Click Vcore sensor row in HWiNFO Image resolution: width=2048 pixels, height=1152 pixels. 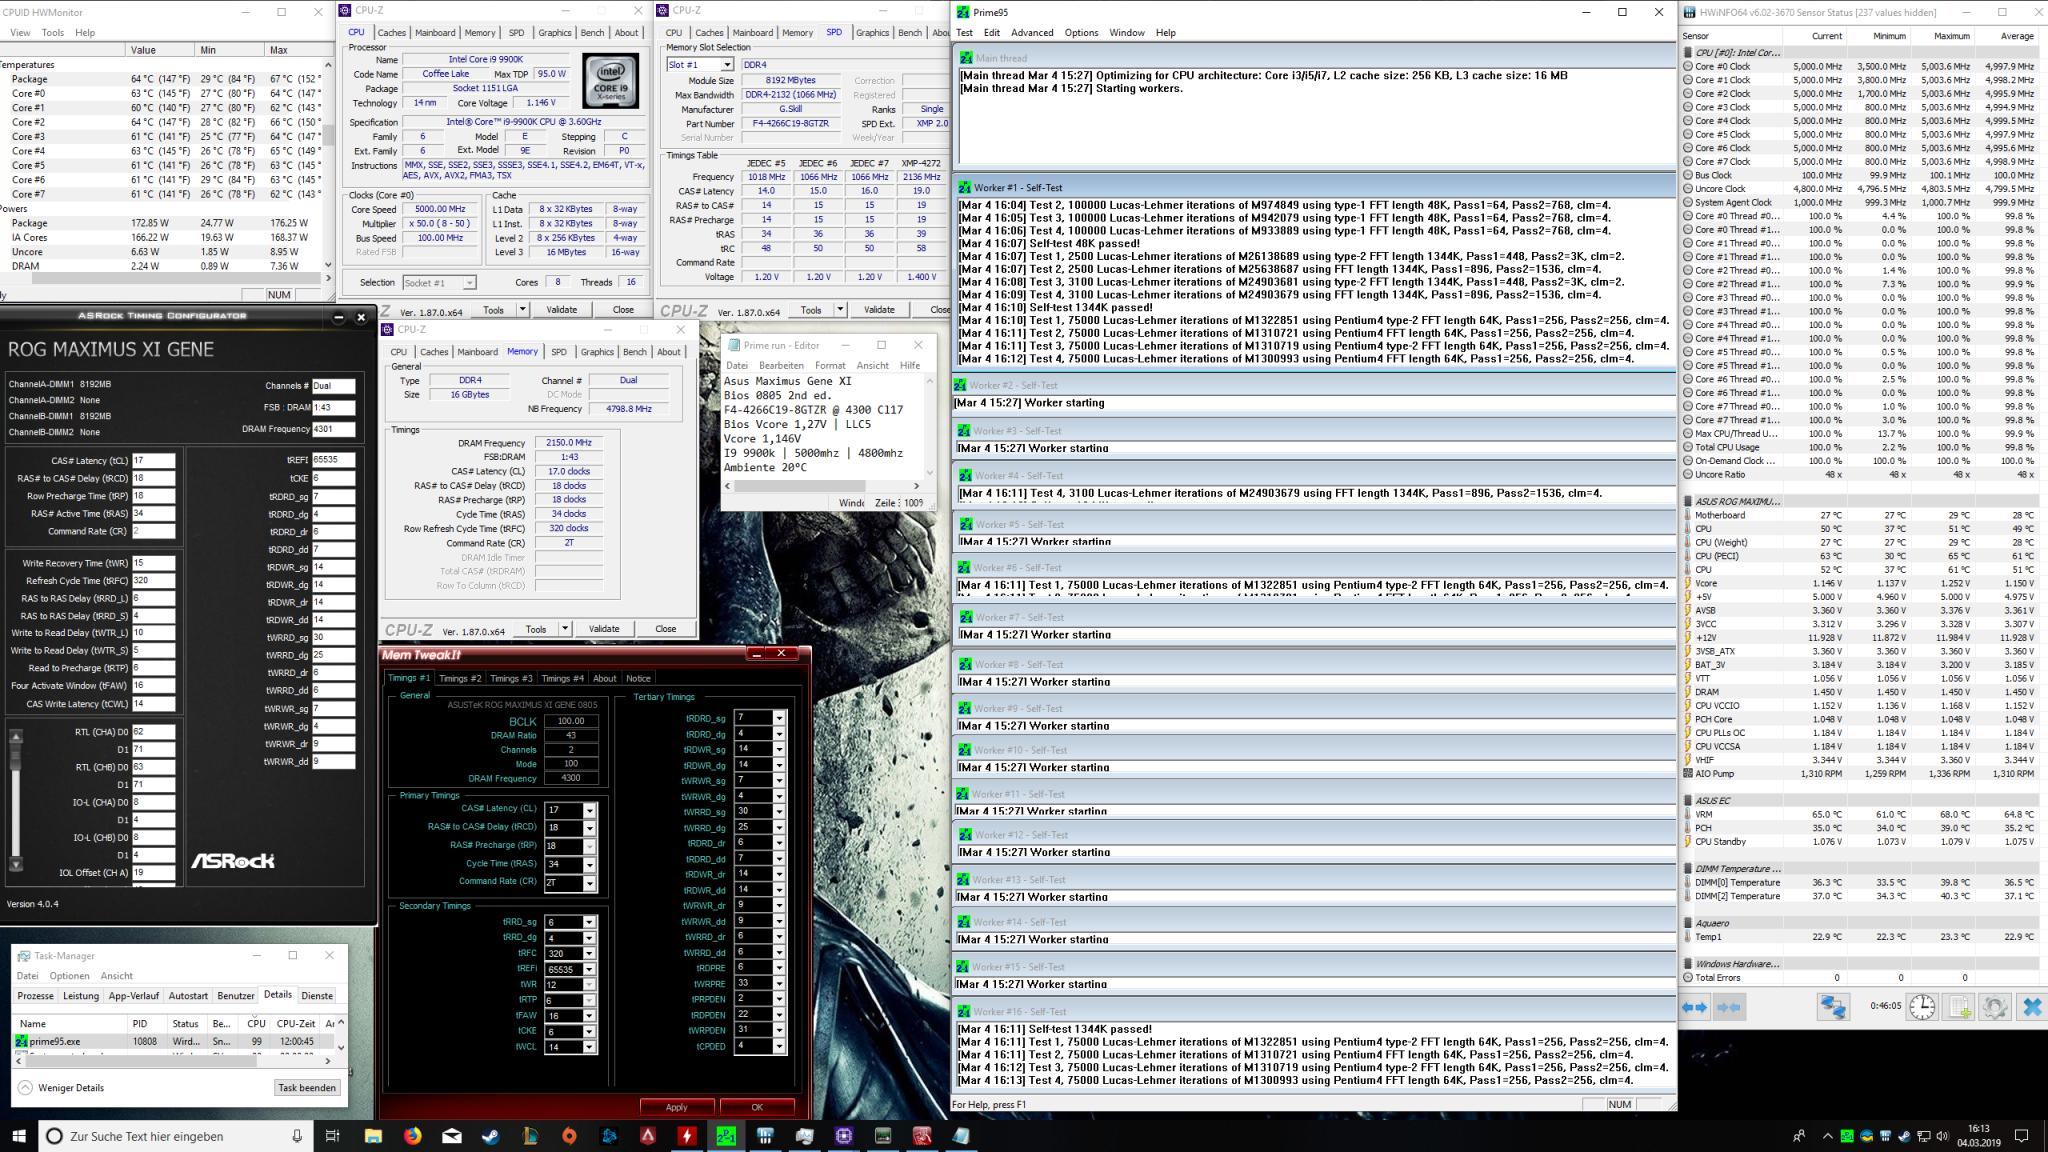tap(1860, 583)
